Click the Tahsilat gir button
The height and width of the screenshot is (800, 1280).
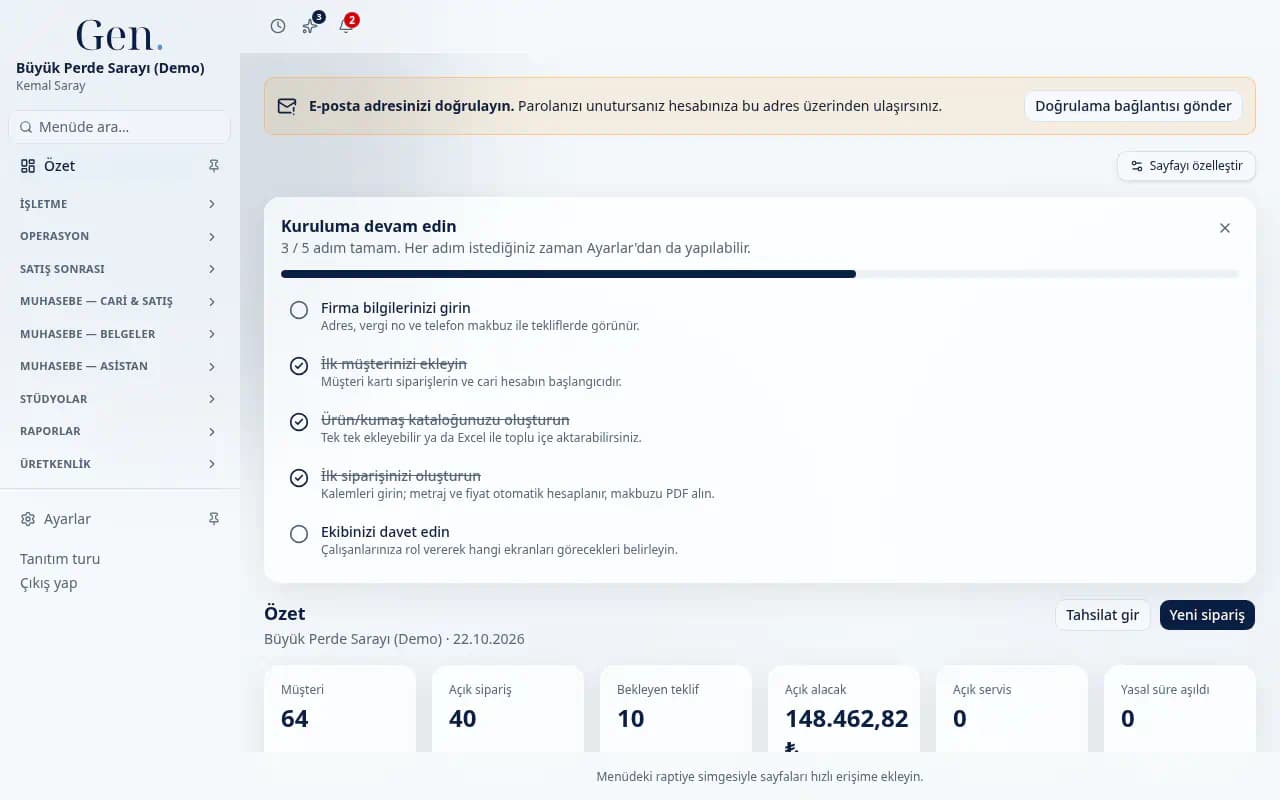[x=1102, y=615]
